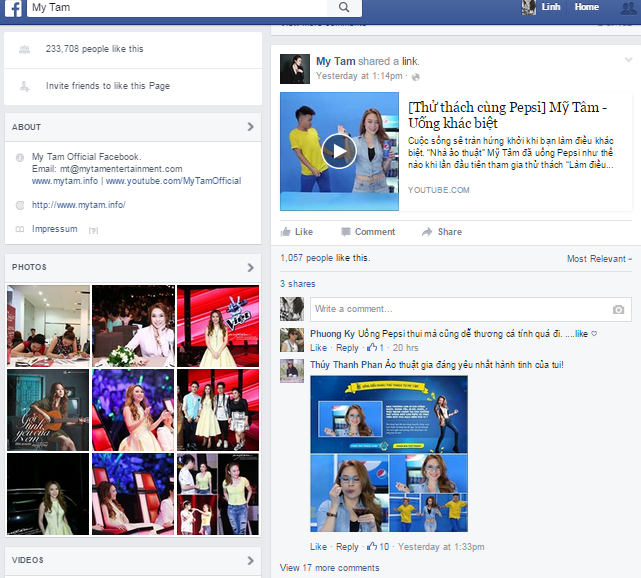Click View 17 more comments
641x578 pixels.
click(x=329, y=568)
